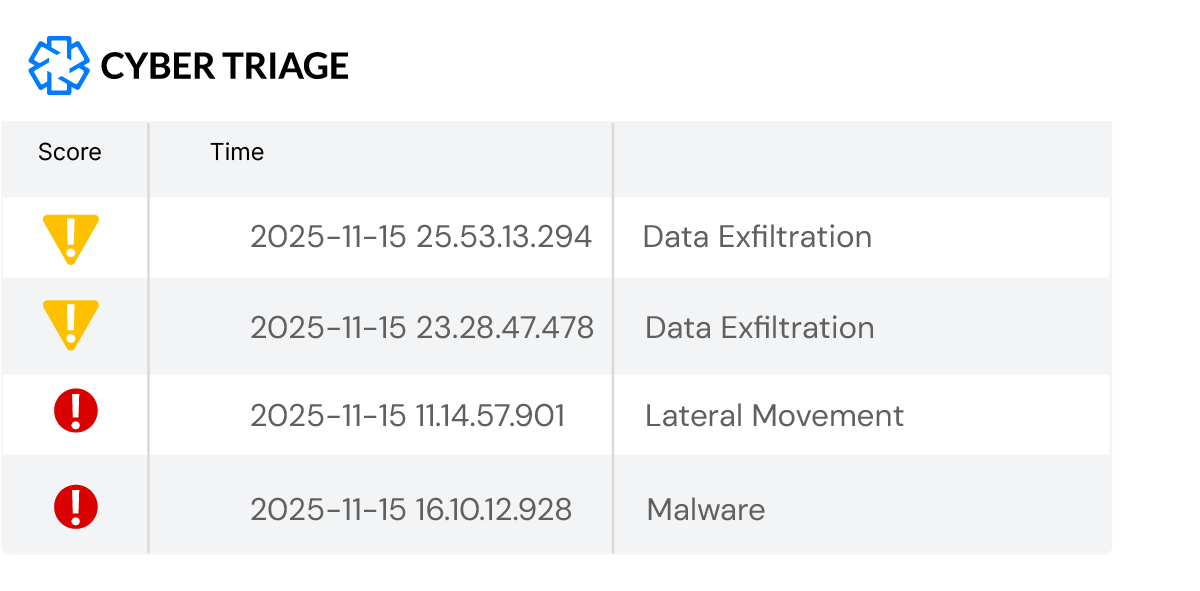Sort by the Time column header
Viewport: 1200px width, 591px height.
(x=237, y=152)
